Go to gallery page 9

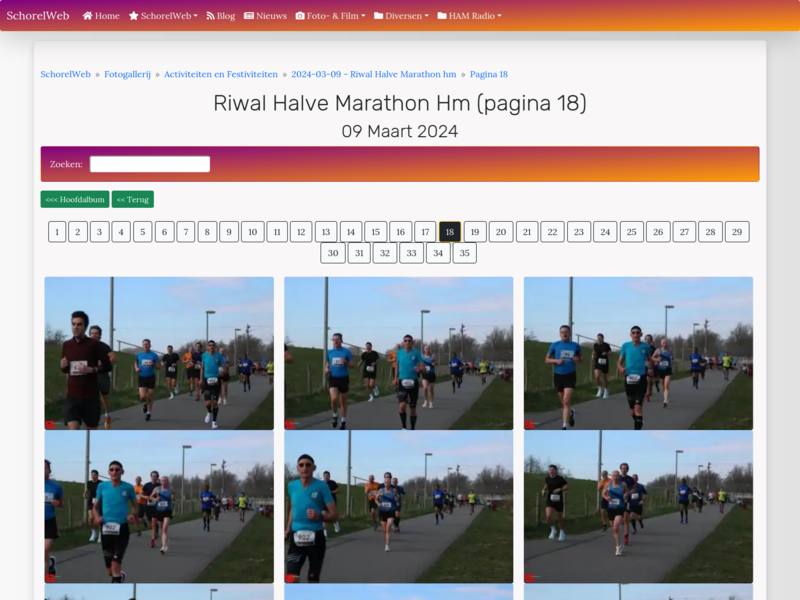pos(229,232)
